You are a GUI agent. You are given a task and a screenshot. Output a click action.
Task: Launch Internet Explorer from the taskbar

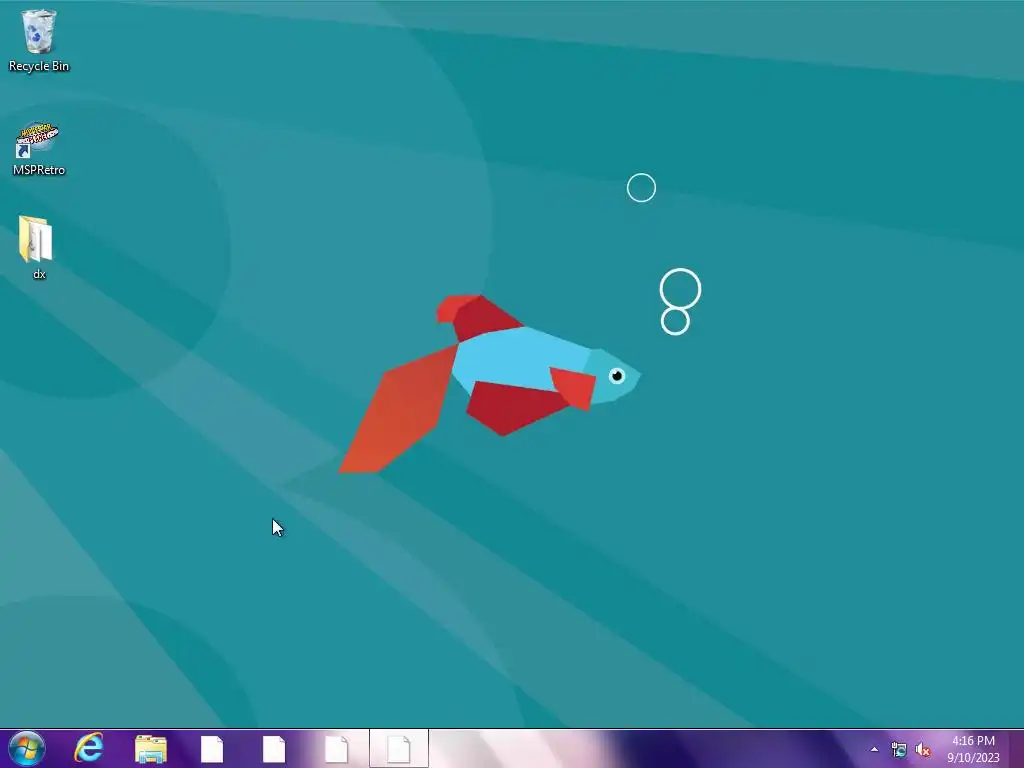pos(89,748)
